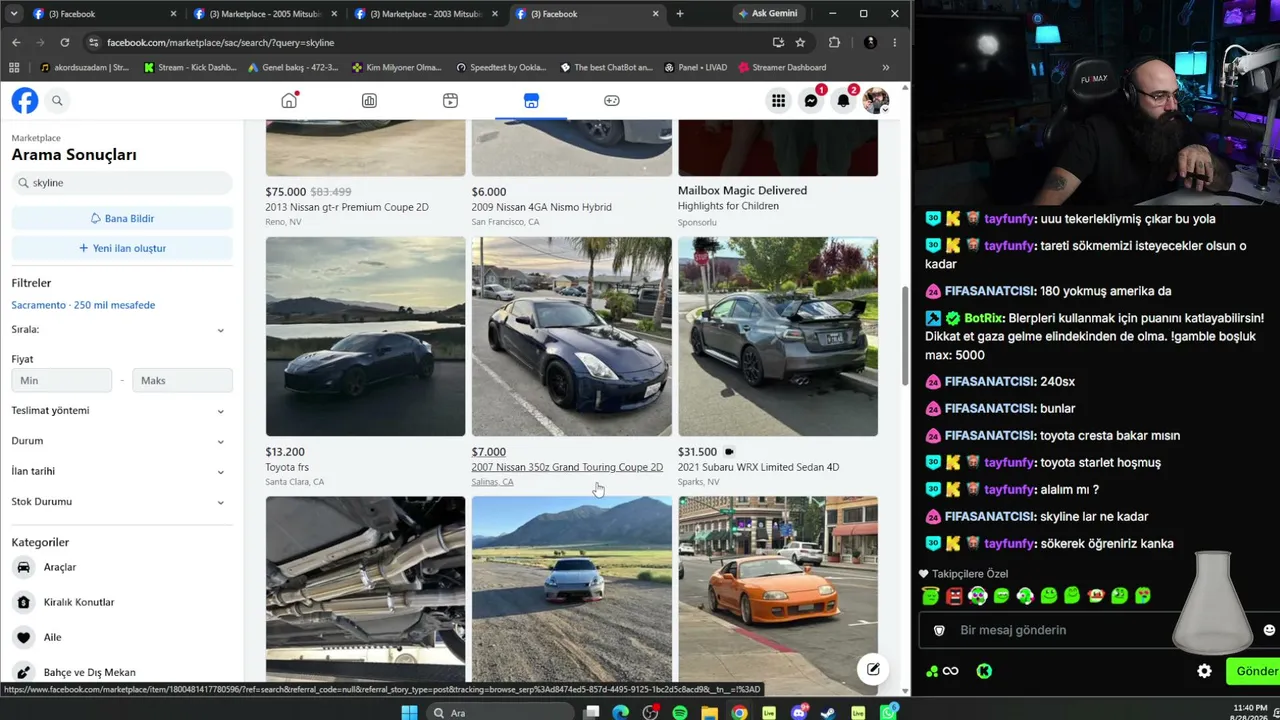Open the 2013 Nissan gt-r Premium Coupe title
The height and width of the screenshot is (720, 1280).
click(x=347, y=207)
